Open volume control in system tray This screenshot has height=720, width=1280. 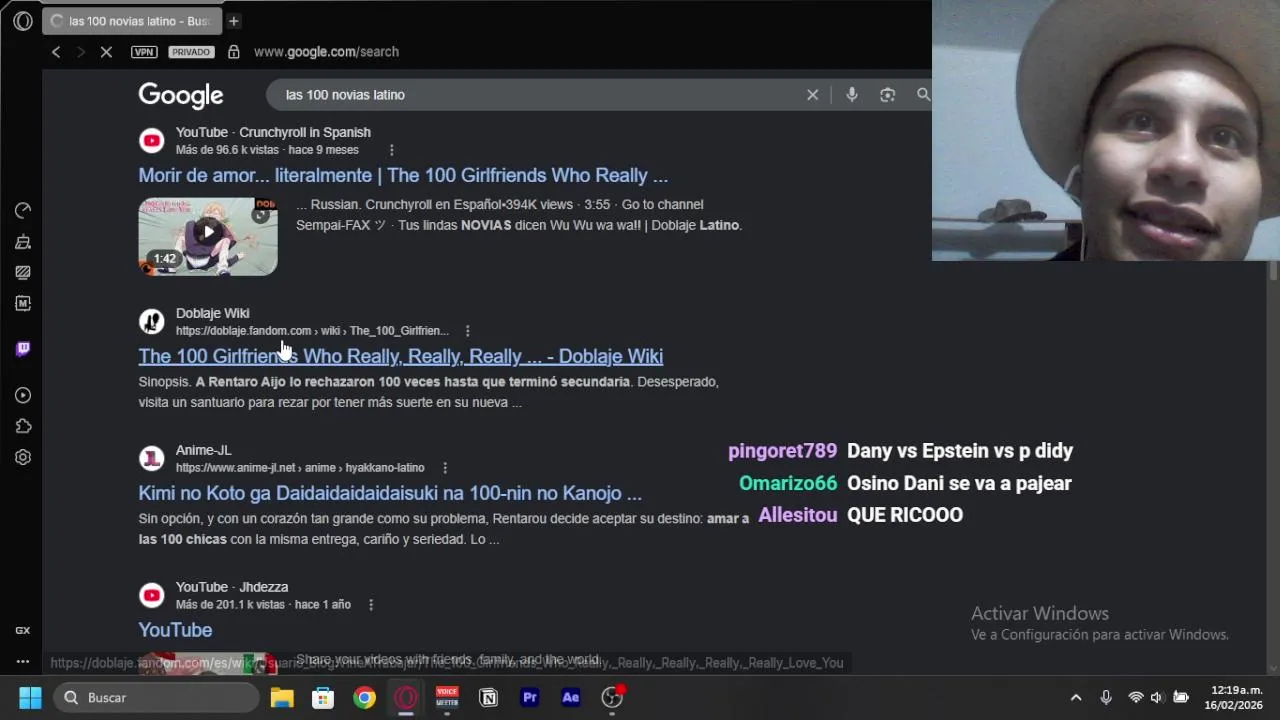tap(1157, 698)
